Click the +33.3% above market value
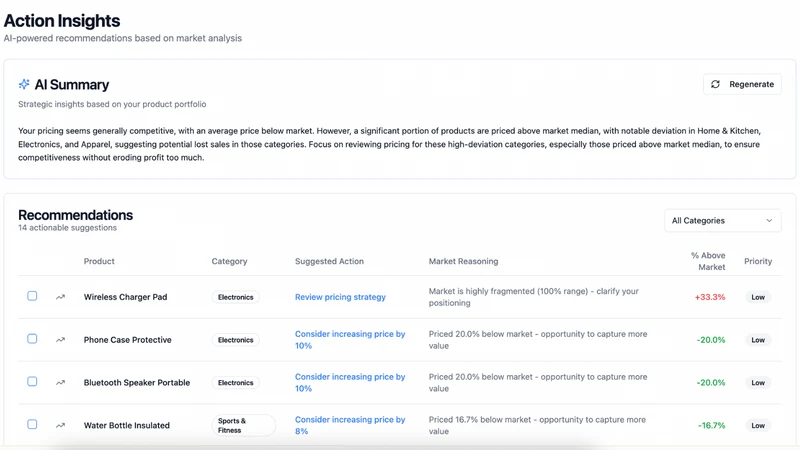This screenshot has height=450, width=800. 710,297
